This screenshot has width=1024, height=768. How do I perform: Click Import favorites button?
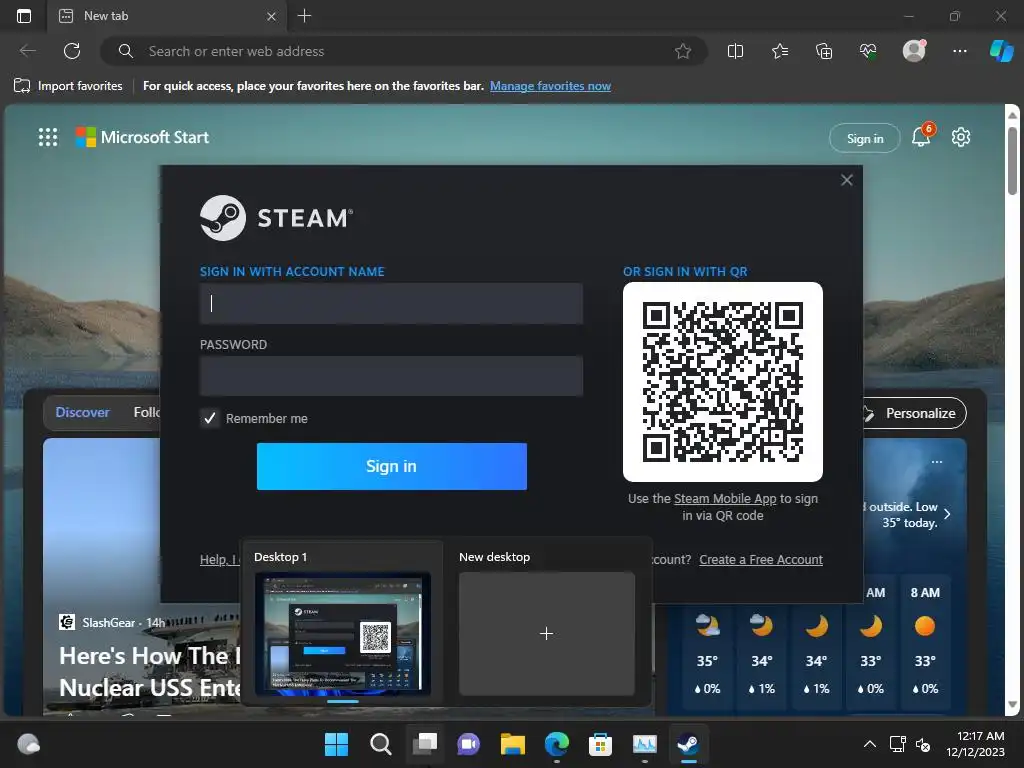click(68, 86)
